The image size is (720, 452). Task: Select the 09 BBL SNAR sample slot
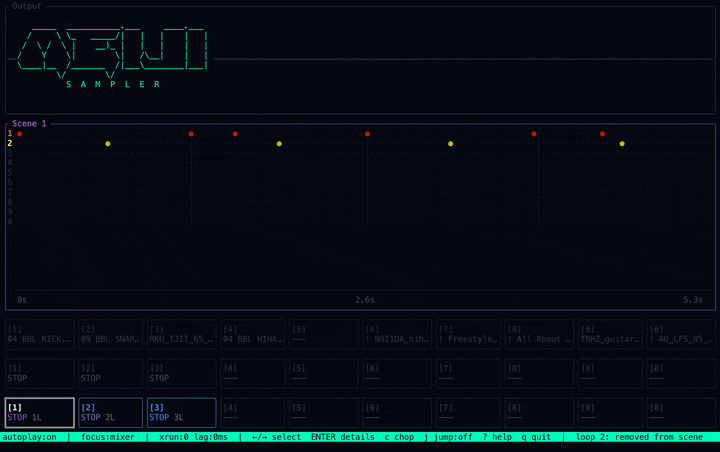(110, 334)
